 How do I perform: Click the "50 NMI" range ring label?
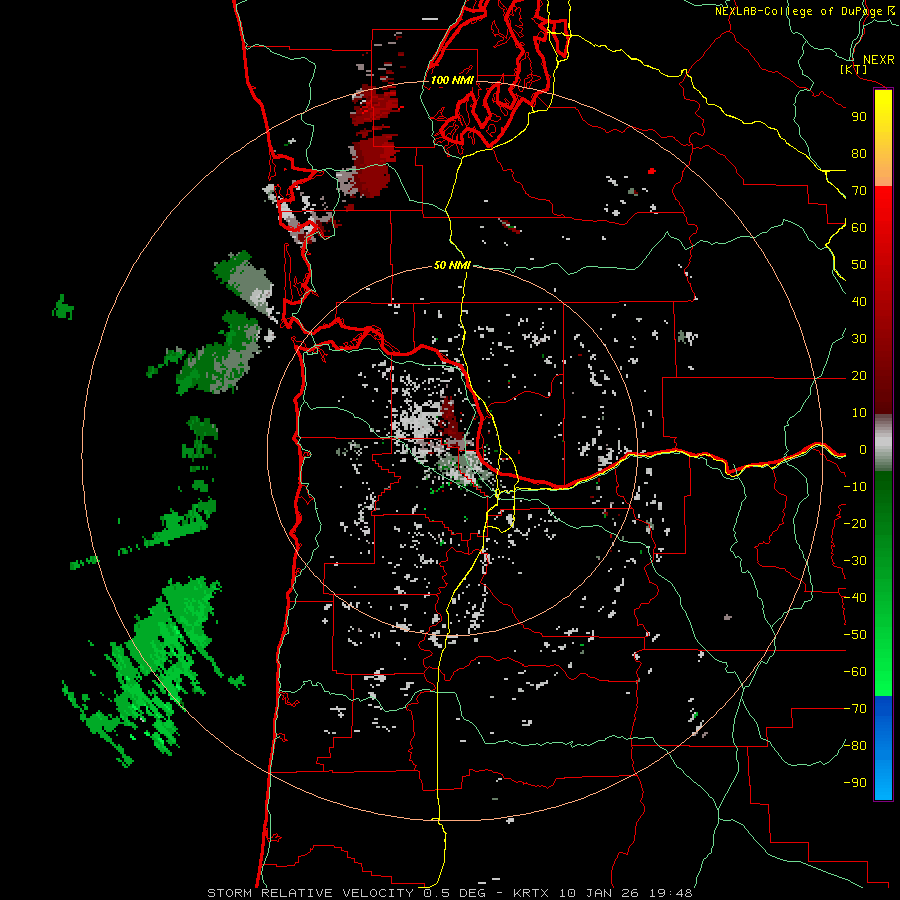click(452, 265)
